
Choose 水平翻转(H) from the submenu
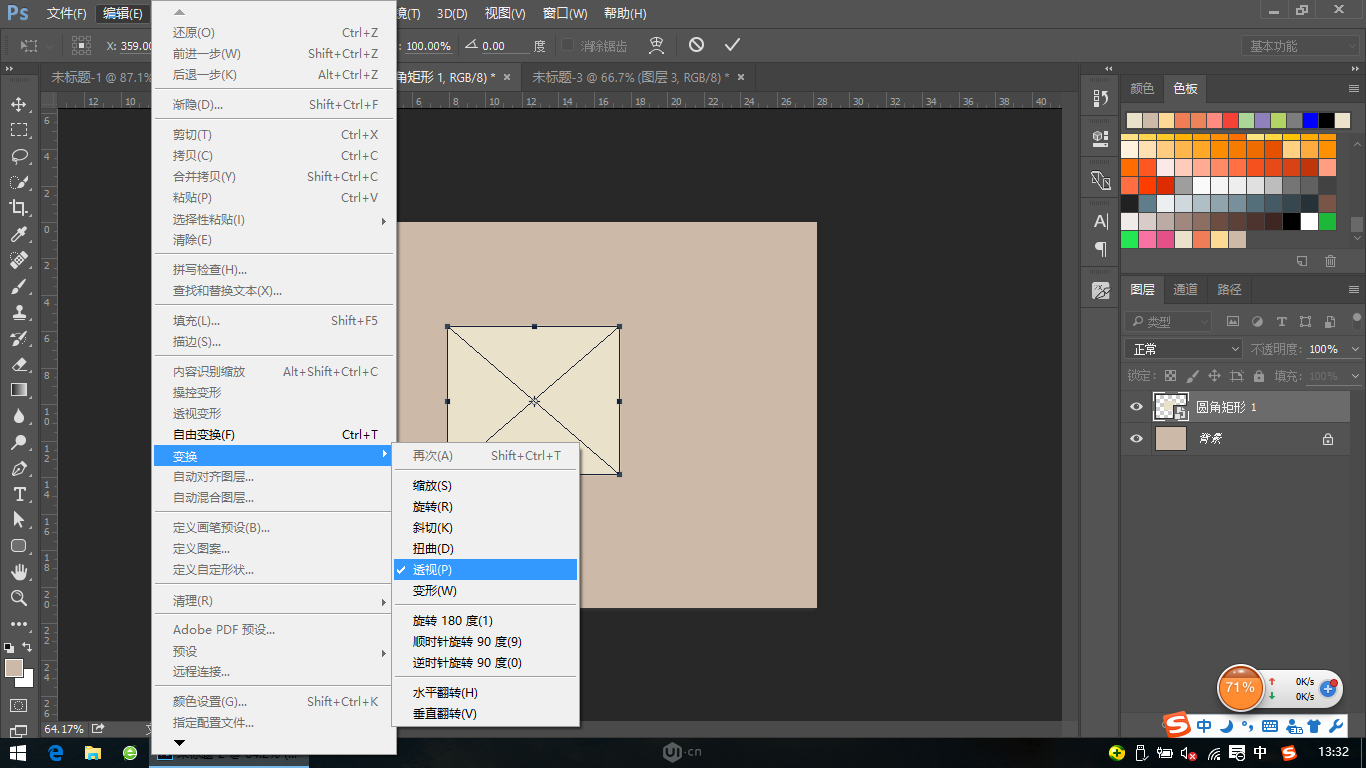click(x=485, y=692)
